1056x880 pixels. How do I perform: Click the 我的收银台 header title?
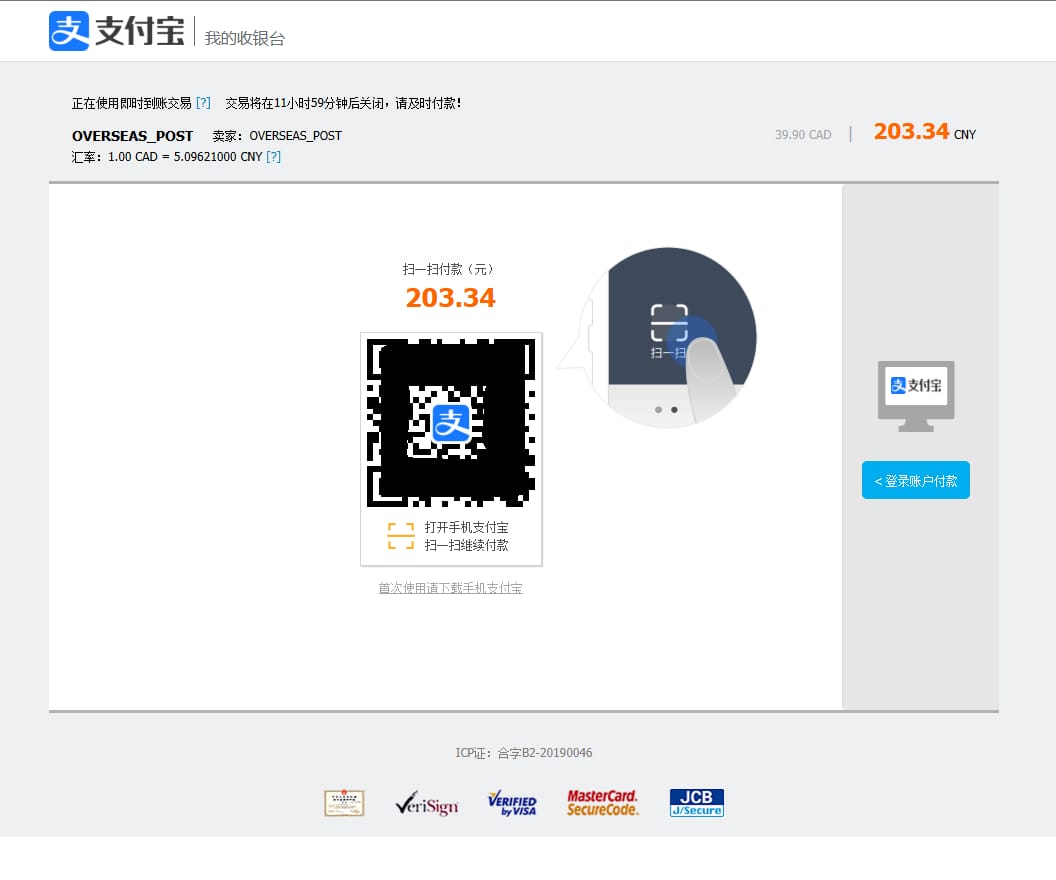click(245, 38)
